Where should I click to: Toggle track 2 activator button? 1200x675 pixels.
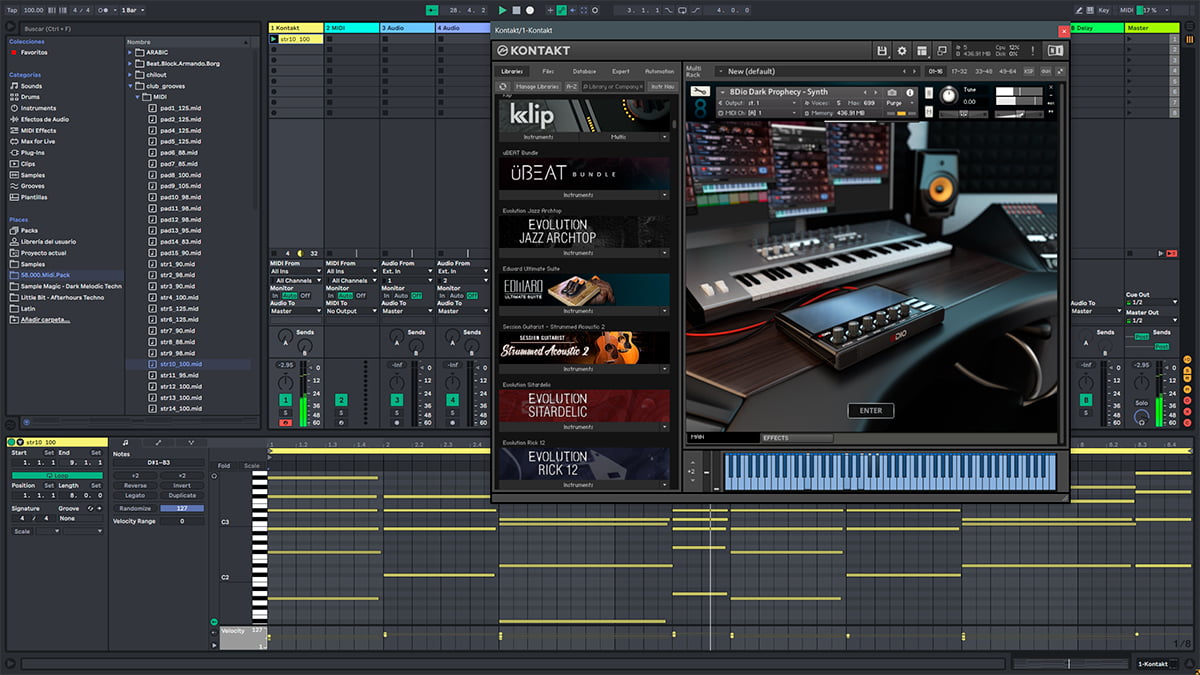point(341,401)
